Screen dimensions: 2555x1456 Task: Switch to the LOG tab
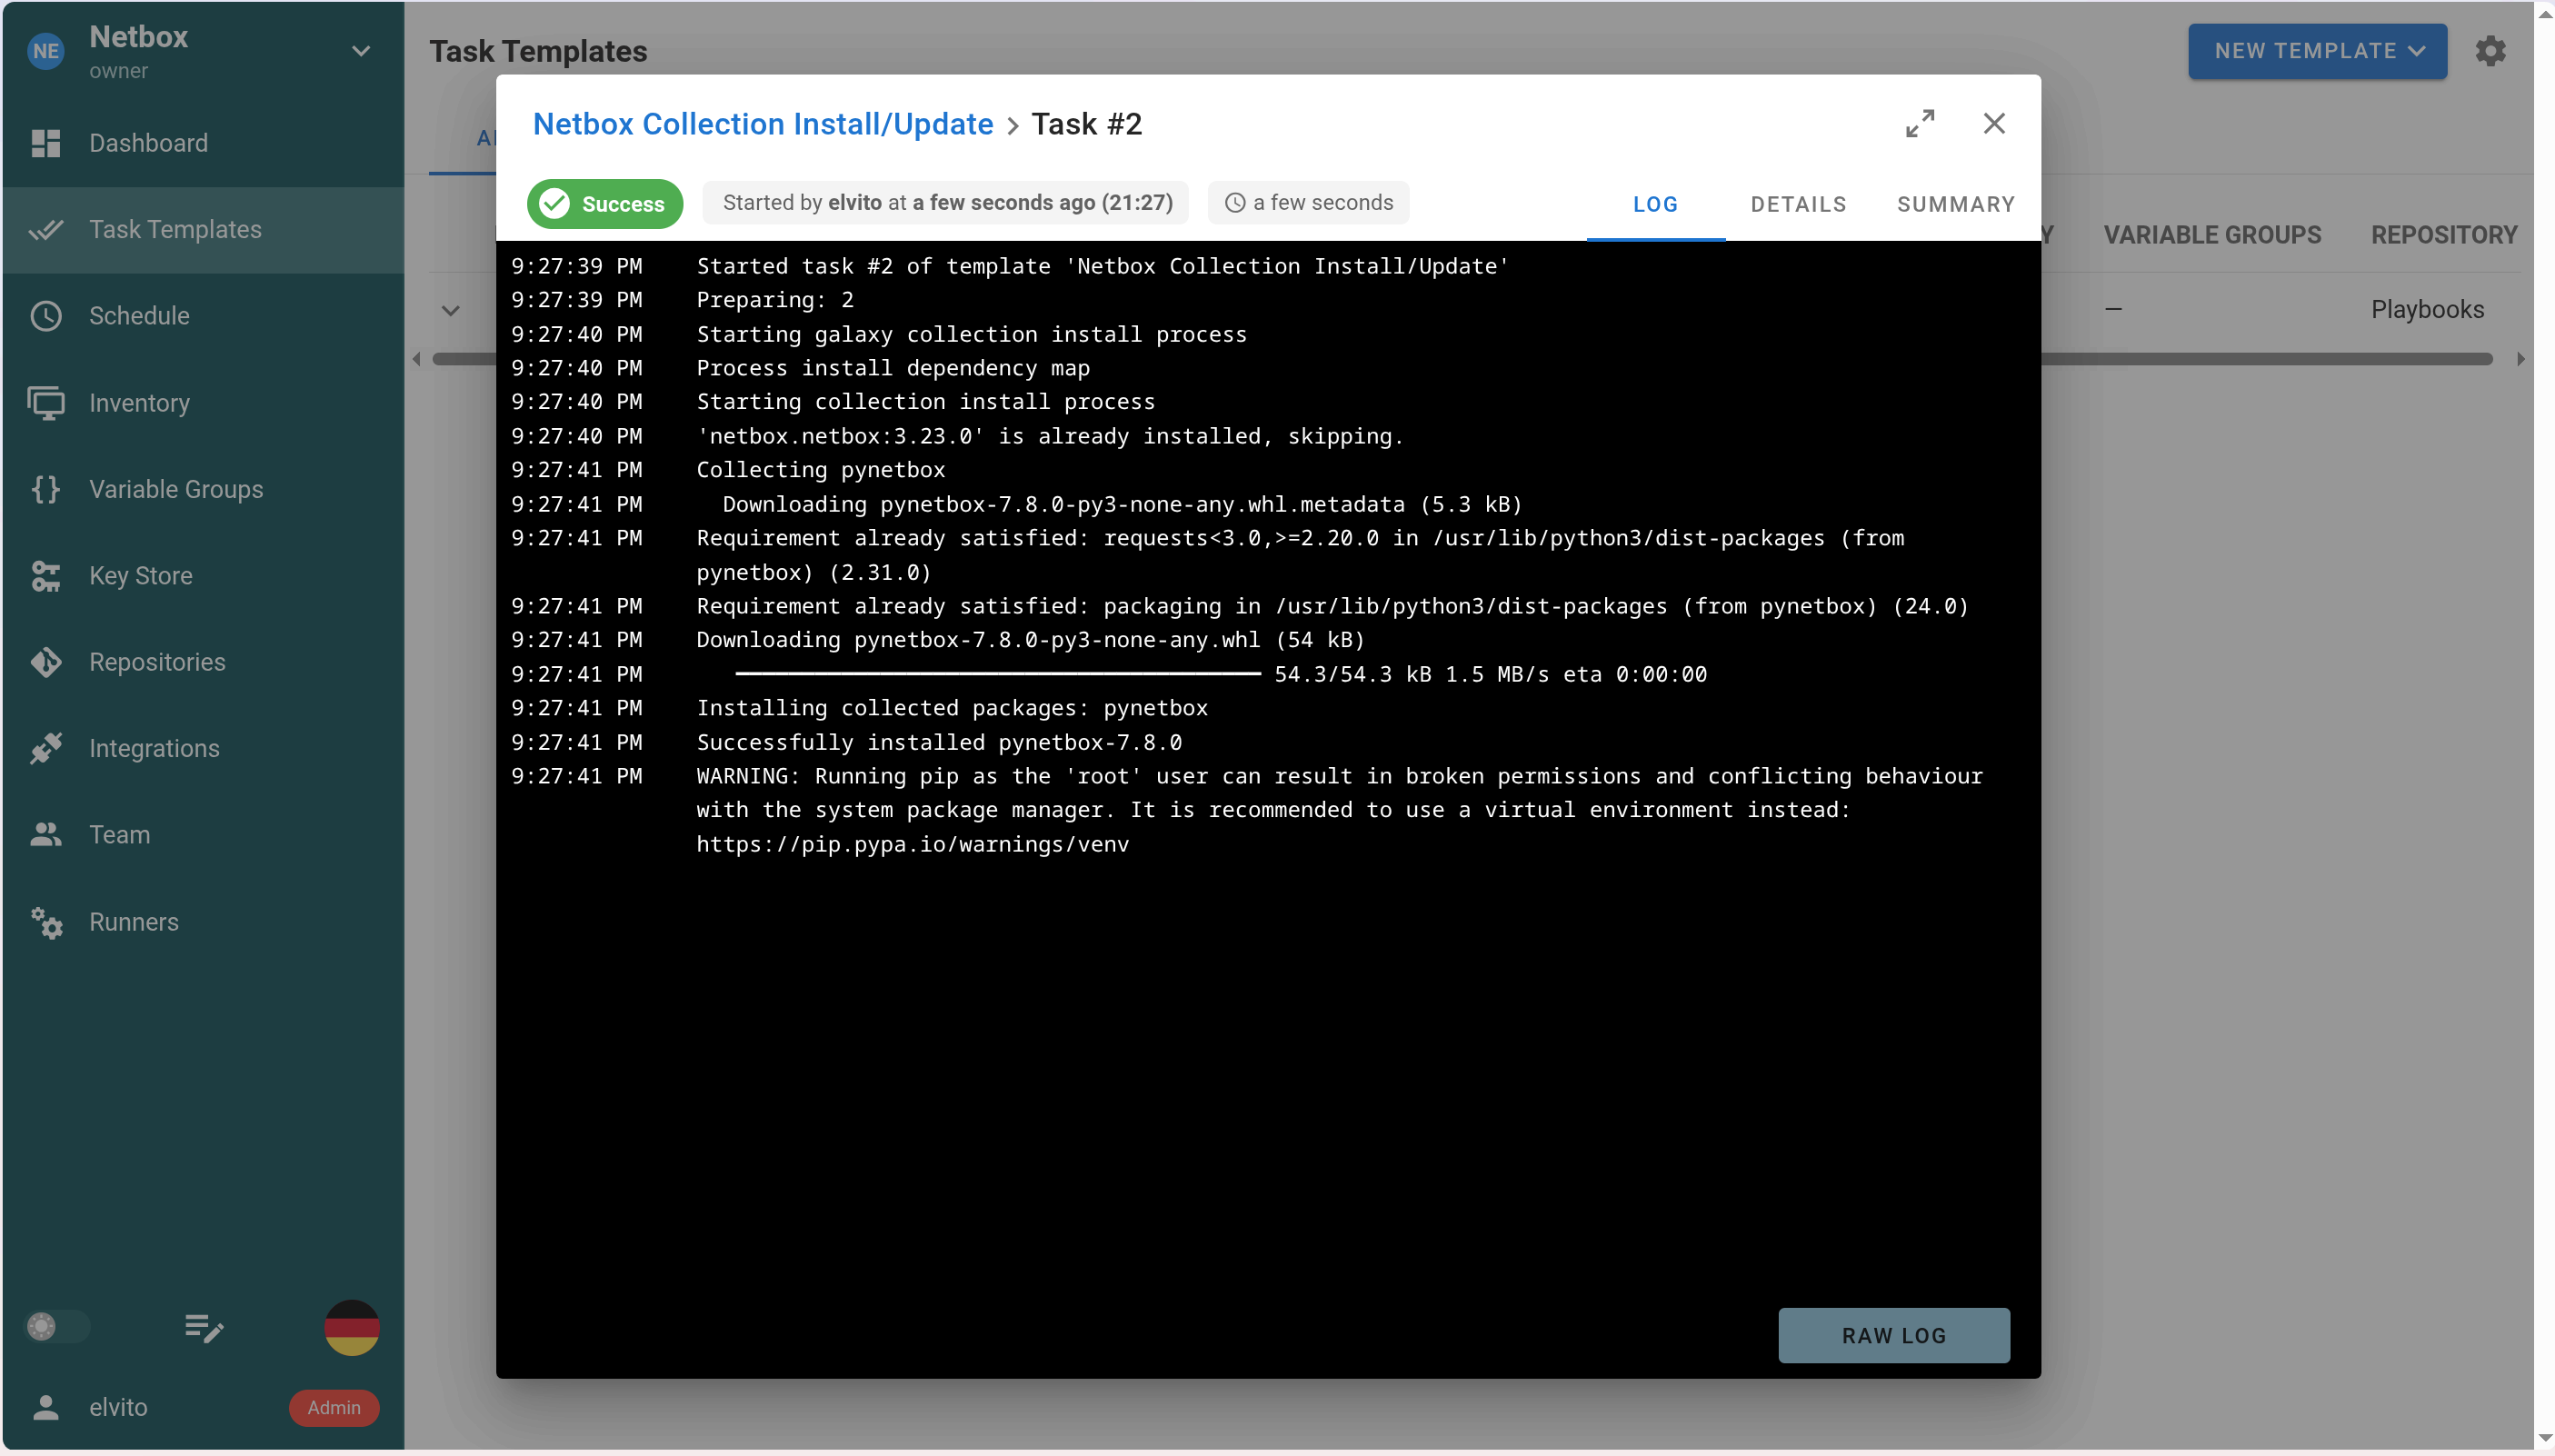coord(1655,204)
